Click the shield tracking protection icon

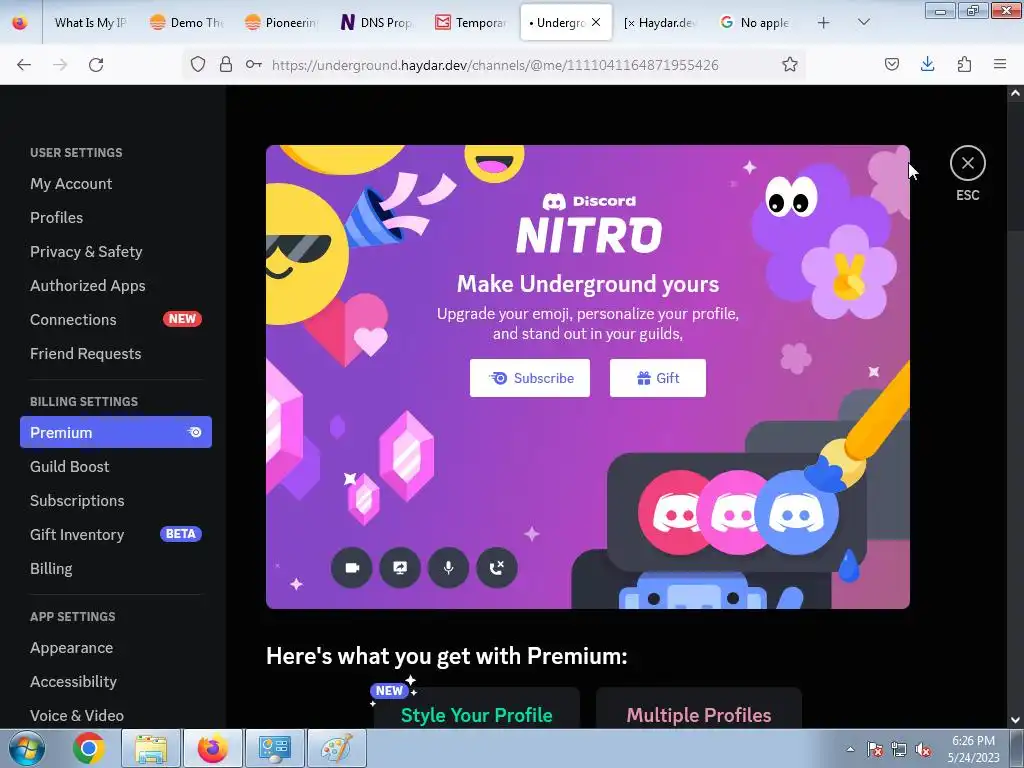point(198,64)
